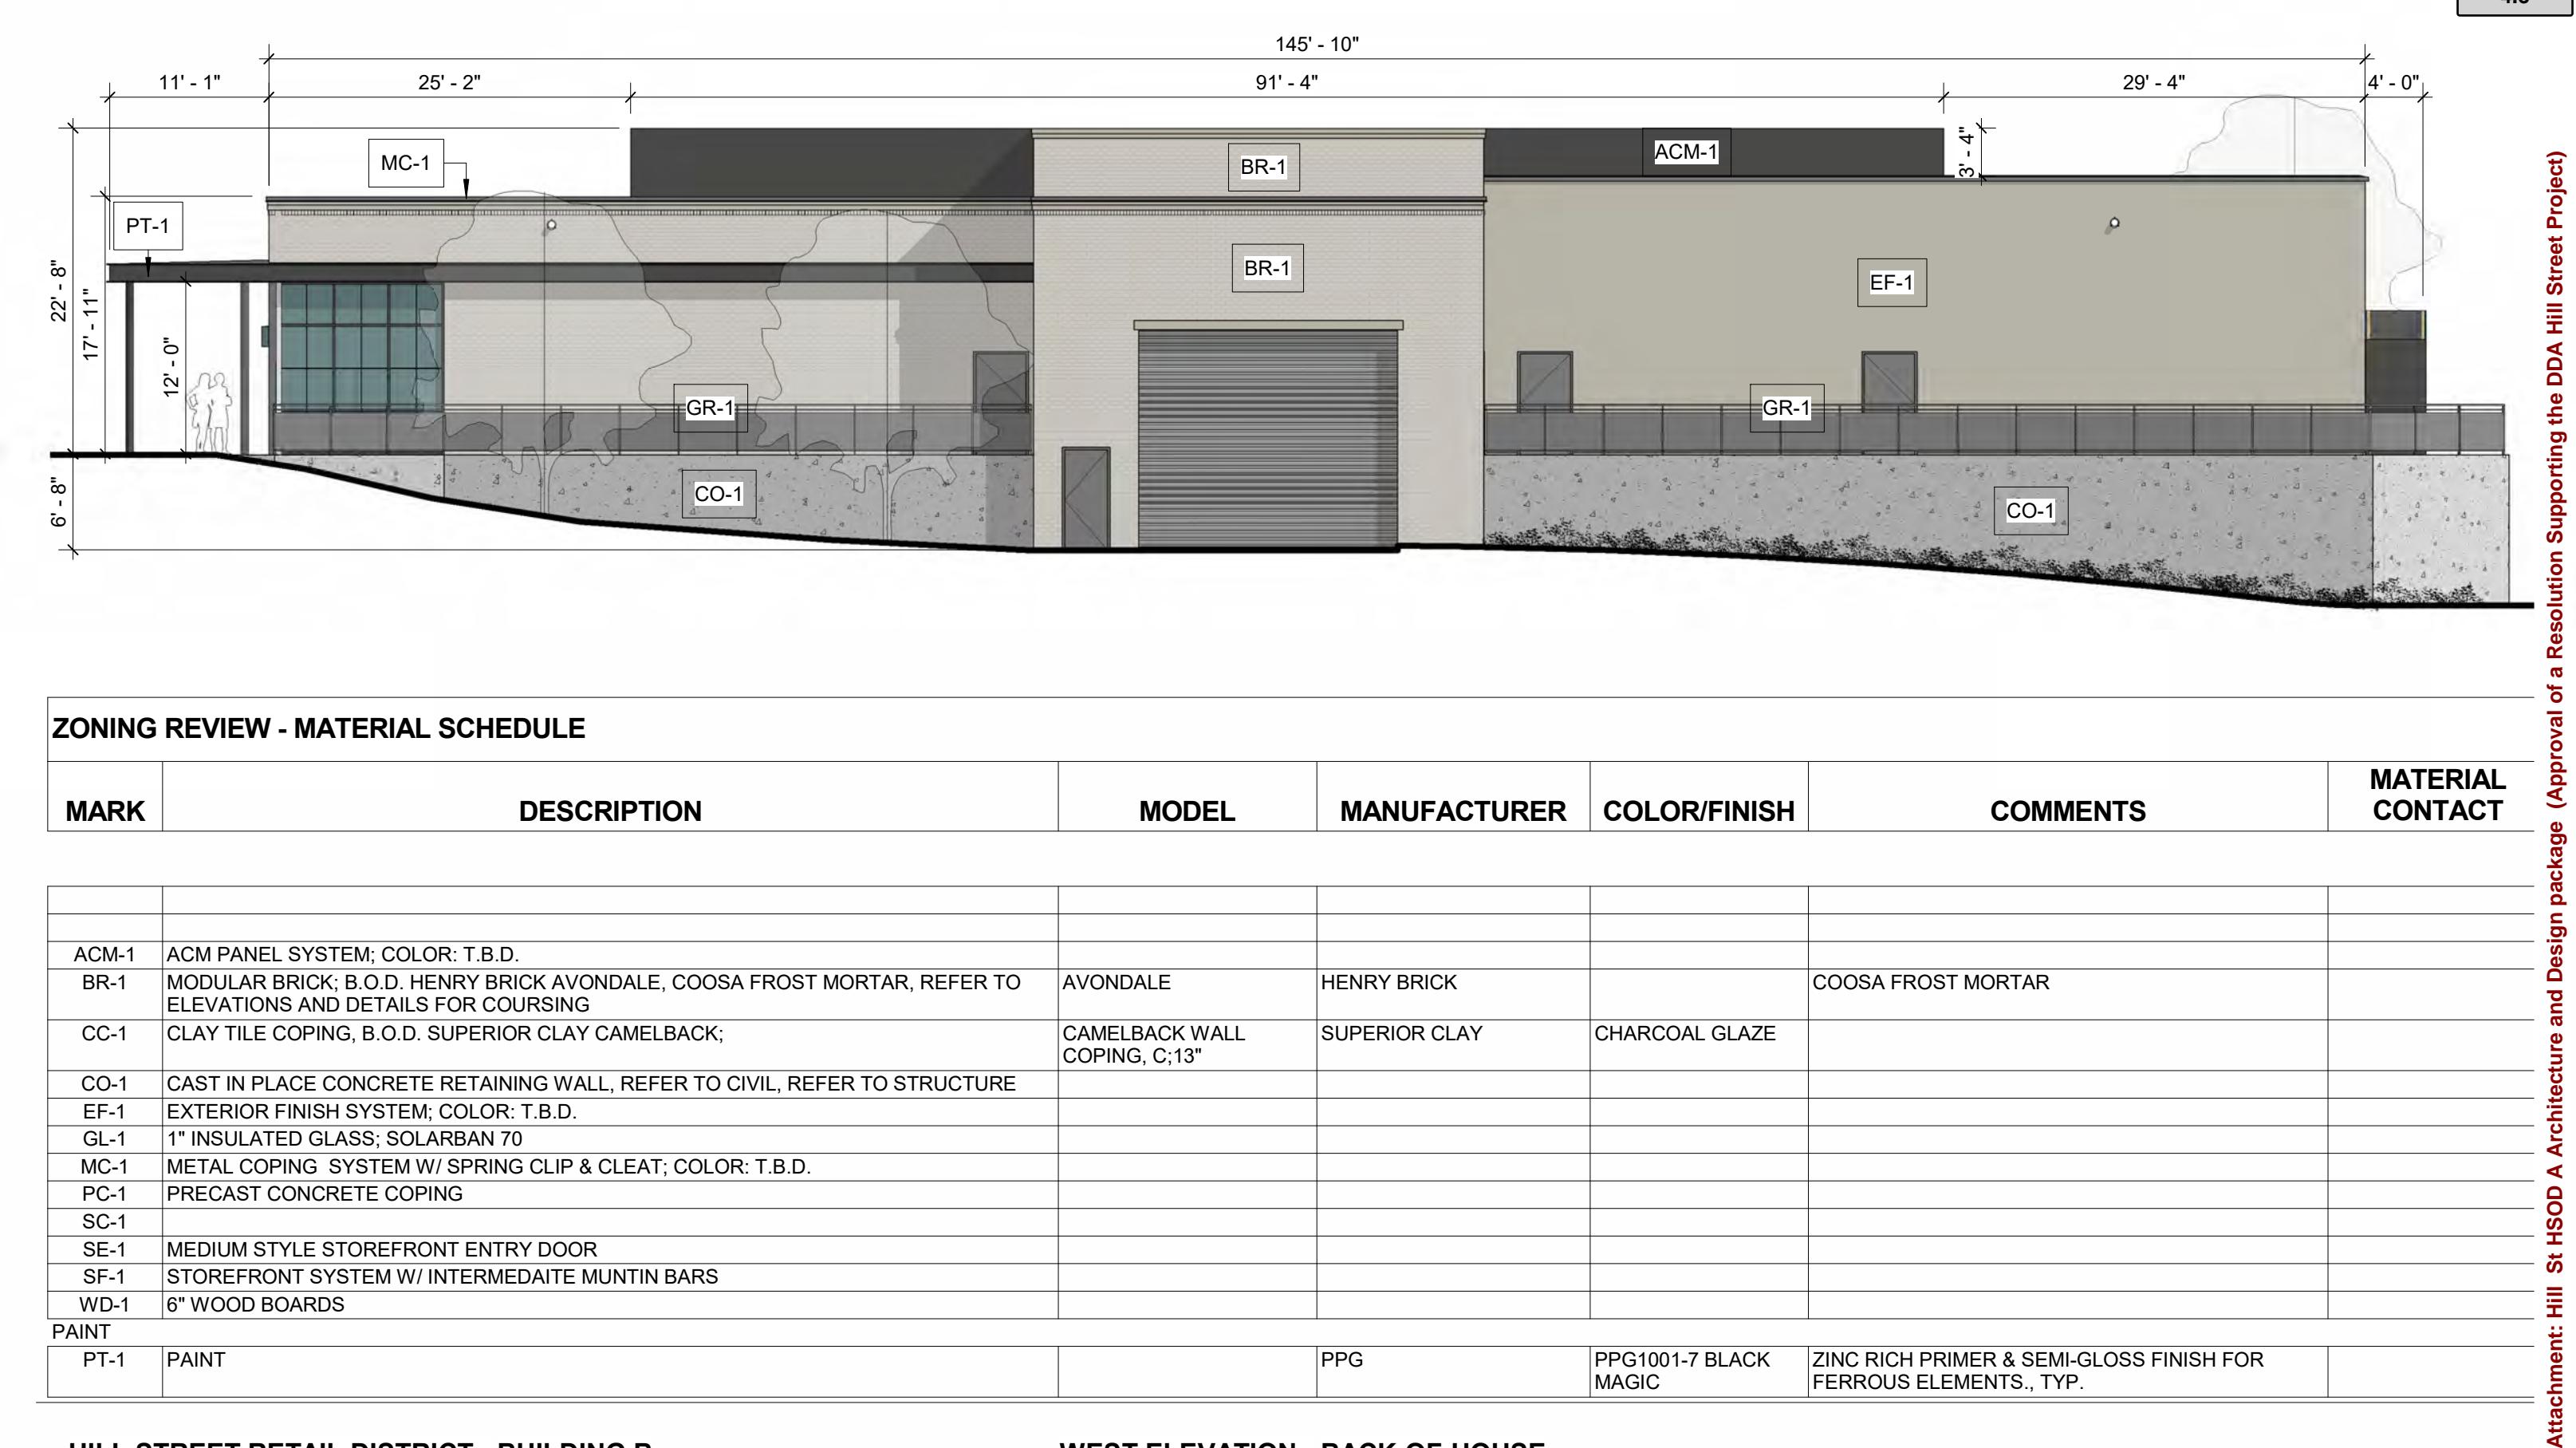Click the 145' - 10" overall dimension
This screenshot has width=2576, height=1448.
[1316, 44]
